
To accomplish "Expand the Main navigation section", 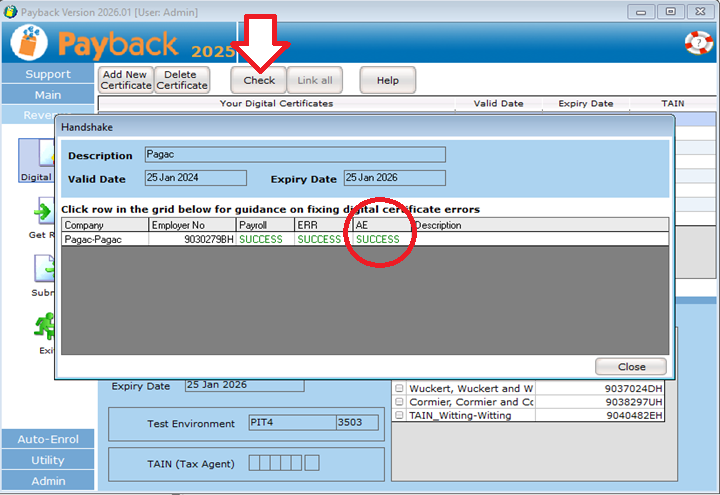I will pos(48,95).
